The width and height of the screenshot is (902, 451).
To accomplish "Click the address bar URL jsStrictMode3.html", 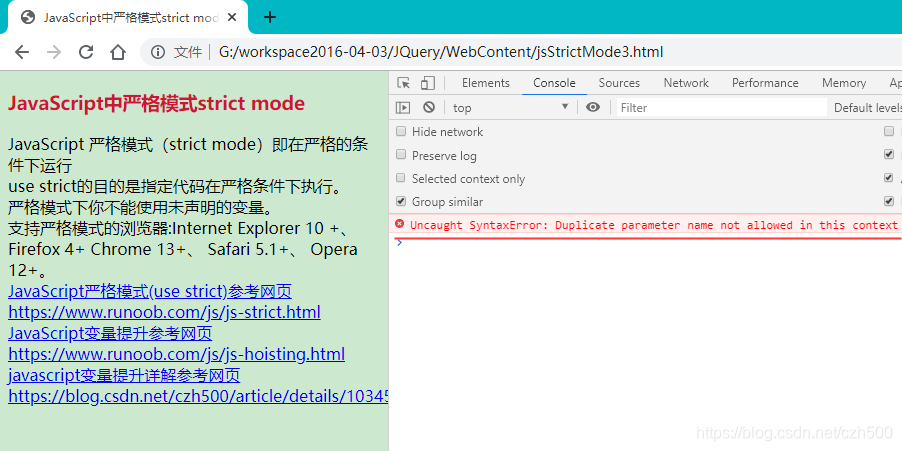I will tap(441, 52).
